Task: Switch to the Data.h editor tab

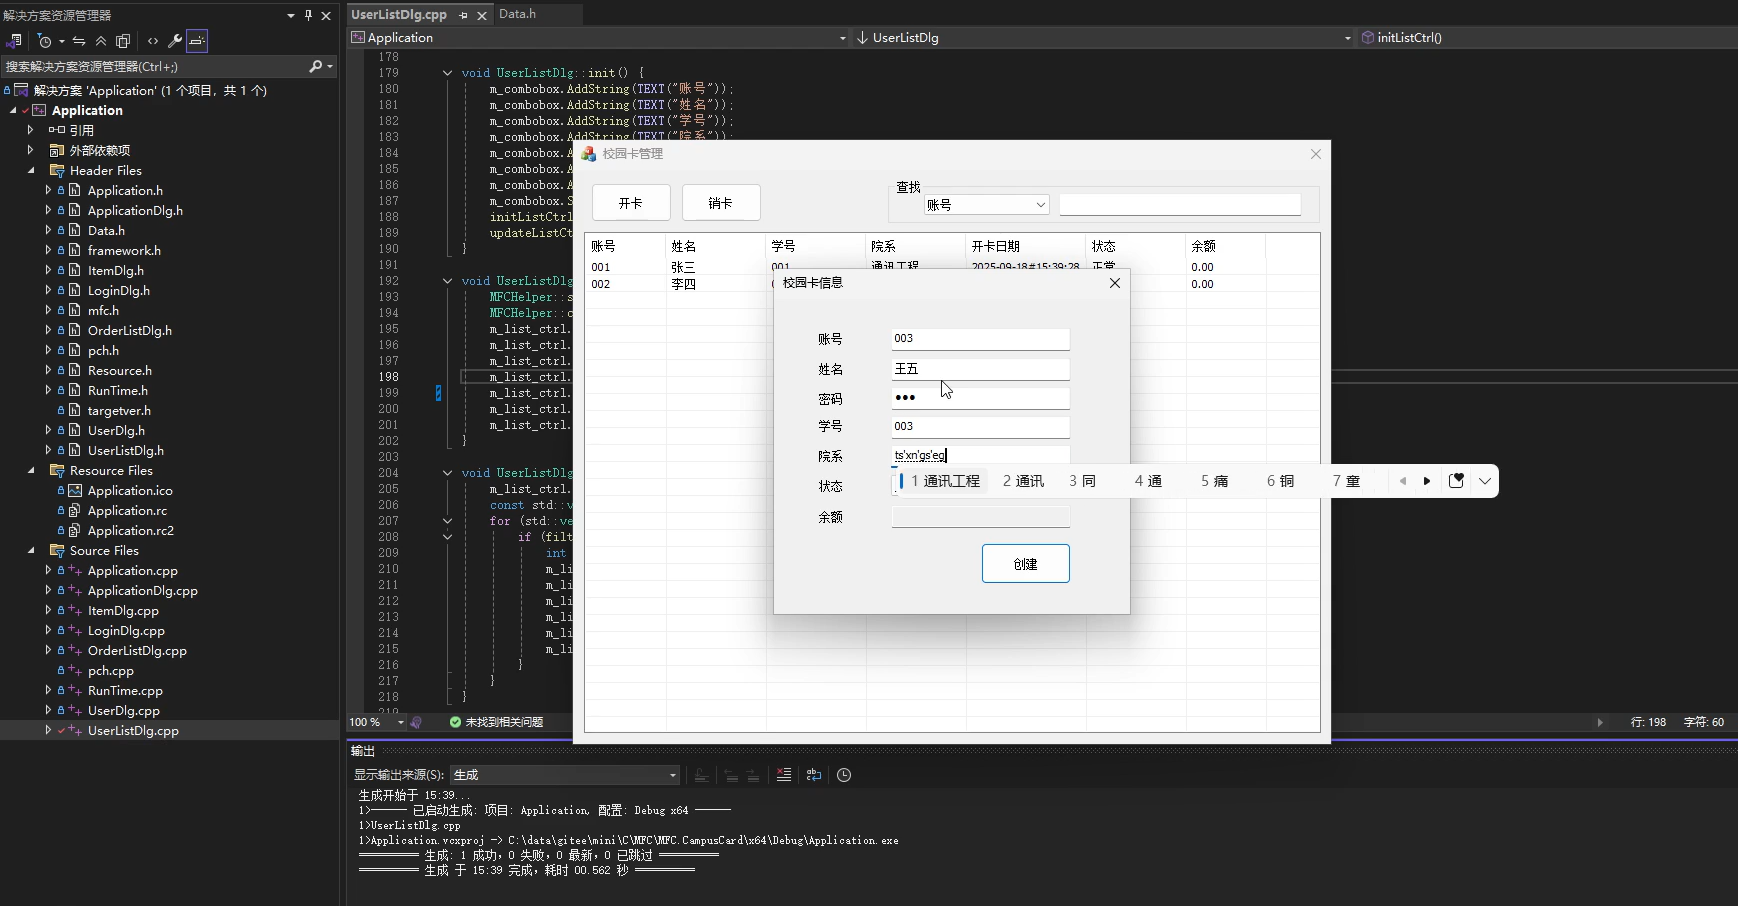Action: pyautogui.click(x=518, y=14)
